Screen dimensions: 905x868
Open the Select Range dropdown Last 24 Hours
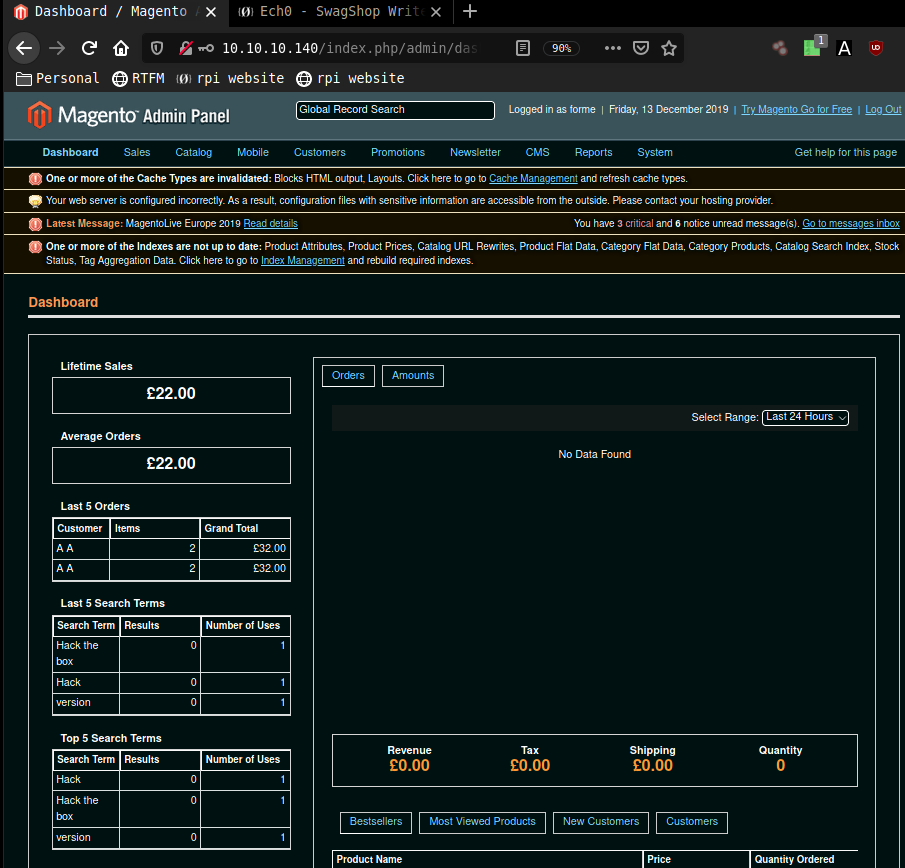pyautogui.click(x=805, y=417)
